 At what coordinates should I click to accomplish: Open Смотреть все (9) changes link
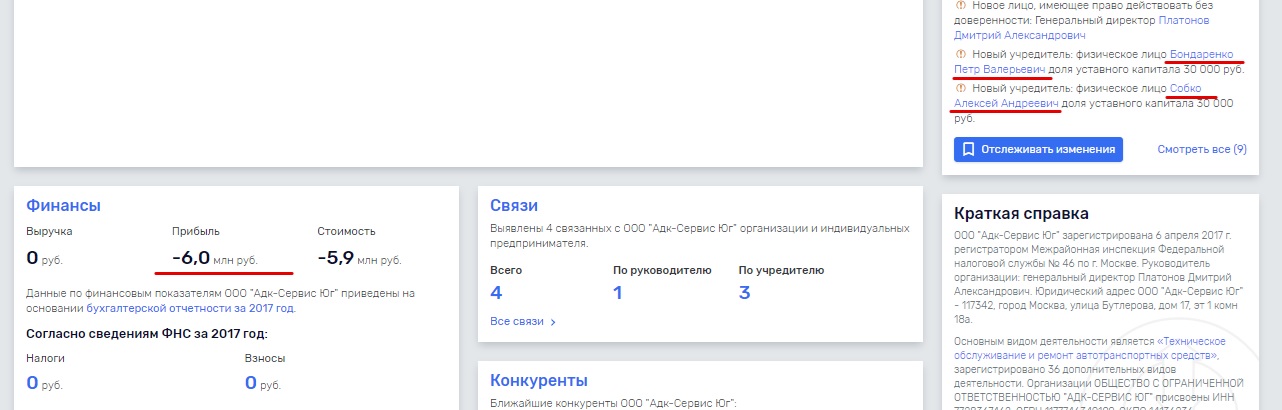pos(1202,150)
